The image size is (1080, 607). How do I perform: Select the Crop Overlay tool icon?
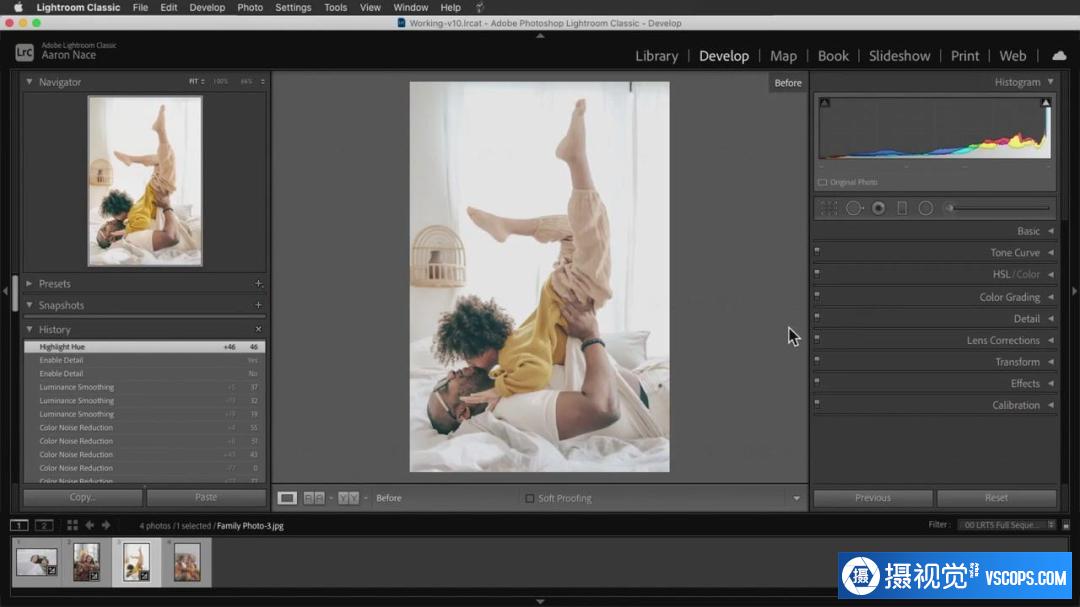click(829, 208)
